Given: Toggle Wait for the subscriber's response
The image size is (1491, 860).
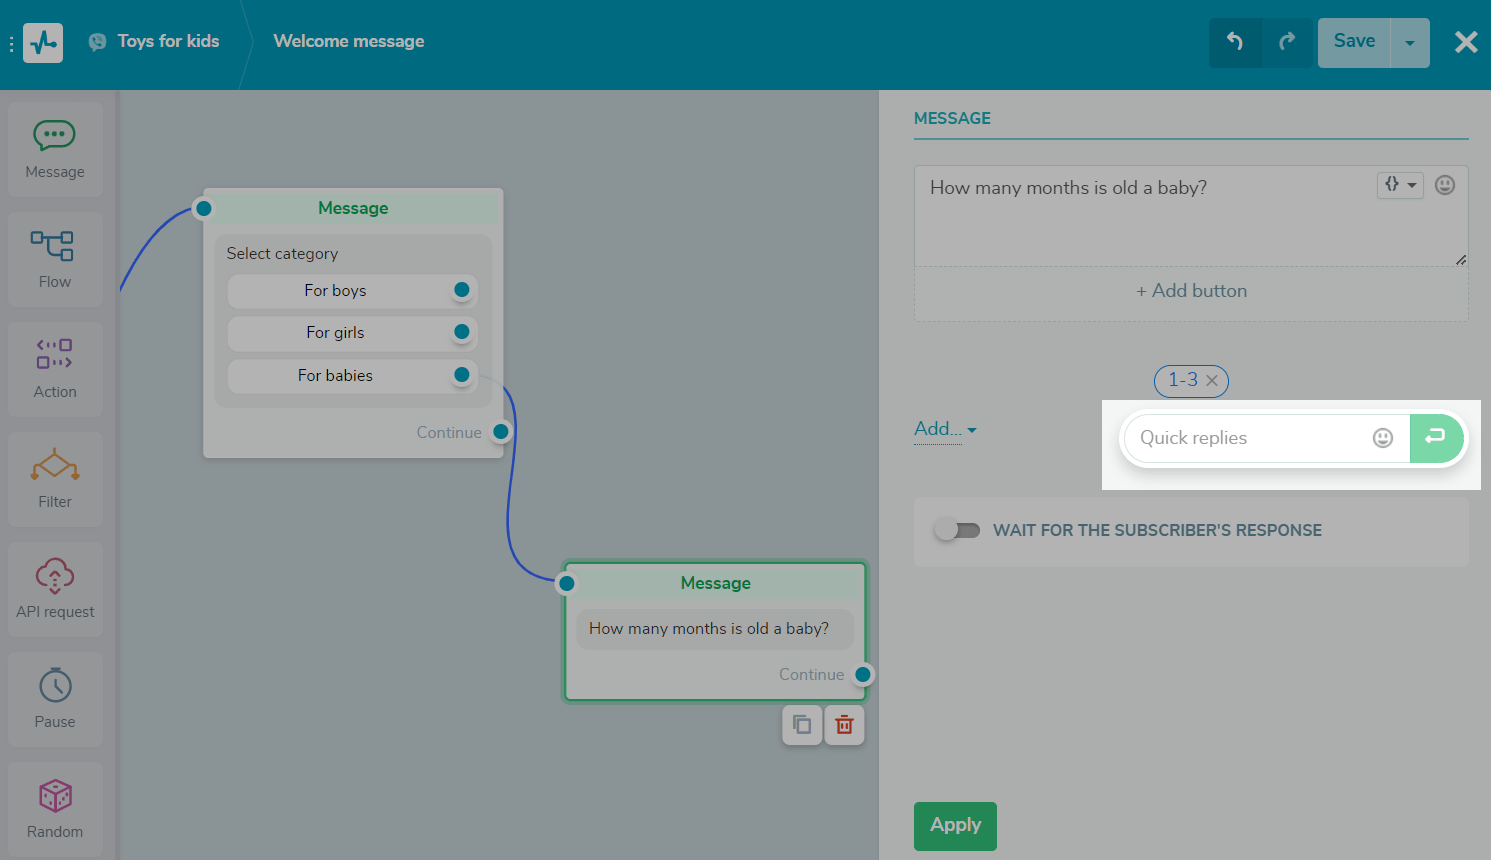Looking at the screenshot, I should click(x=958, y=530).
